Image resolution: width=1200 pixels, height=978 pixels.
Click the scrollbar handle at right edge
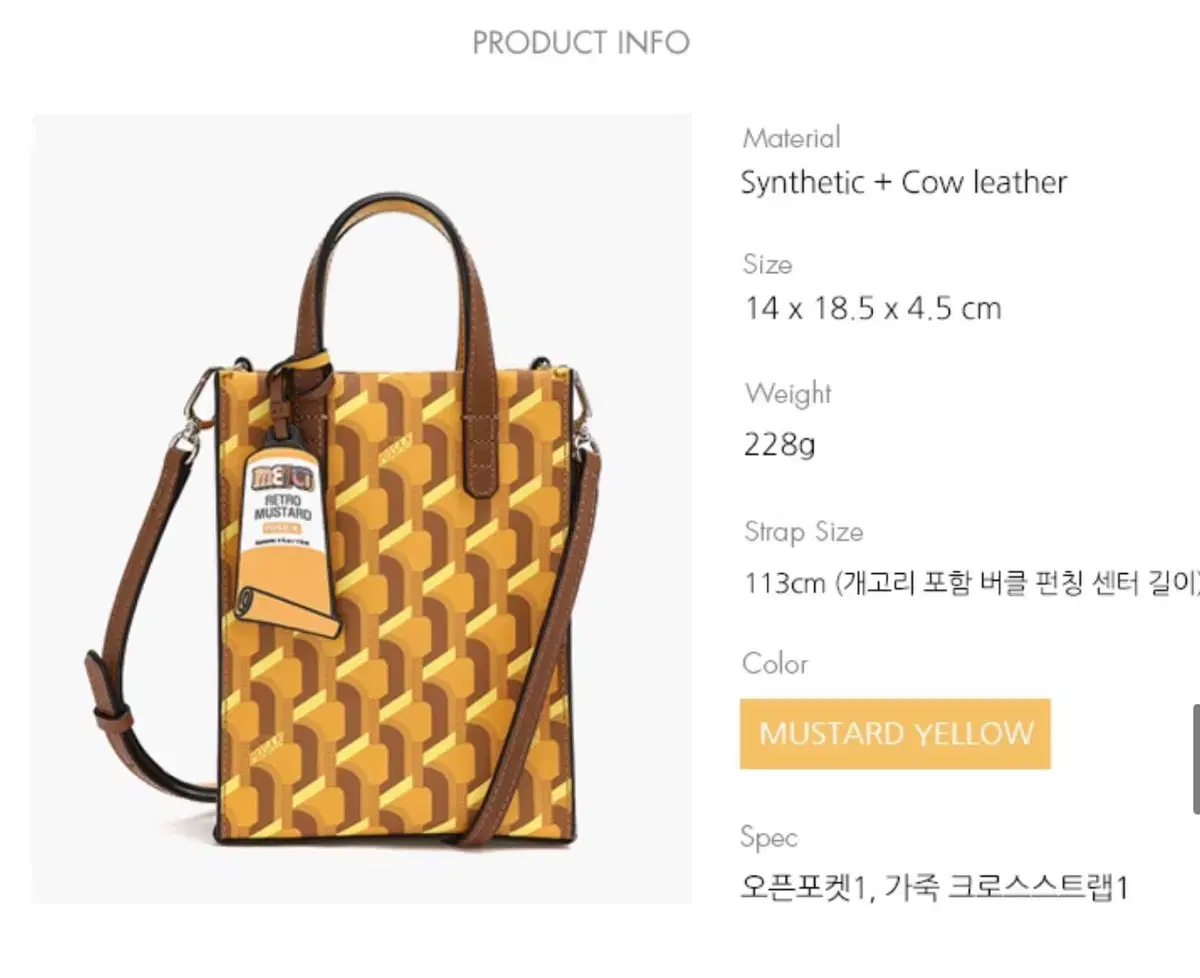point(1195,758)
